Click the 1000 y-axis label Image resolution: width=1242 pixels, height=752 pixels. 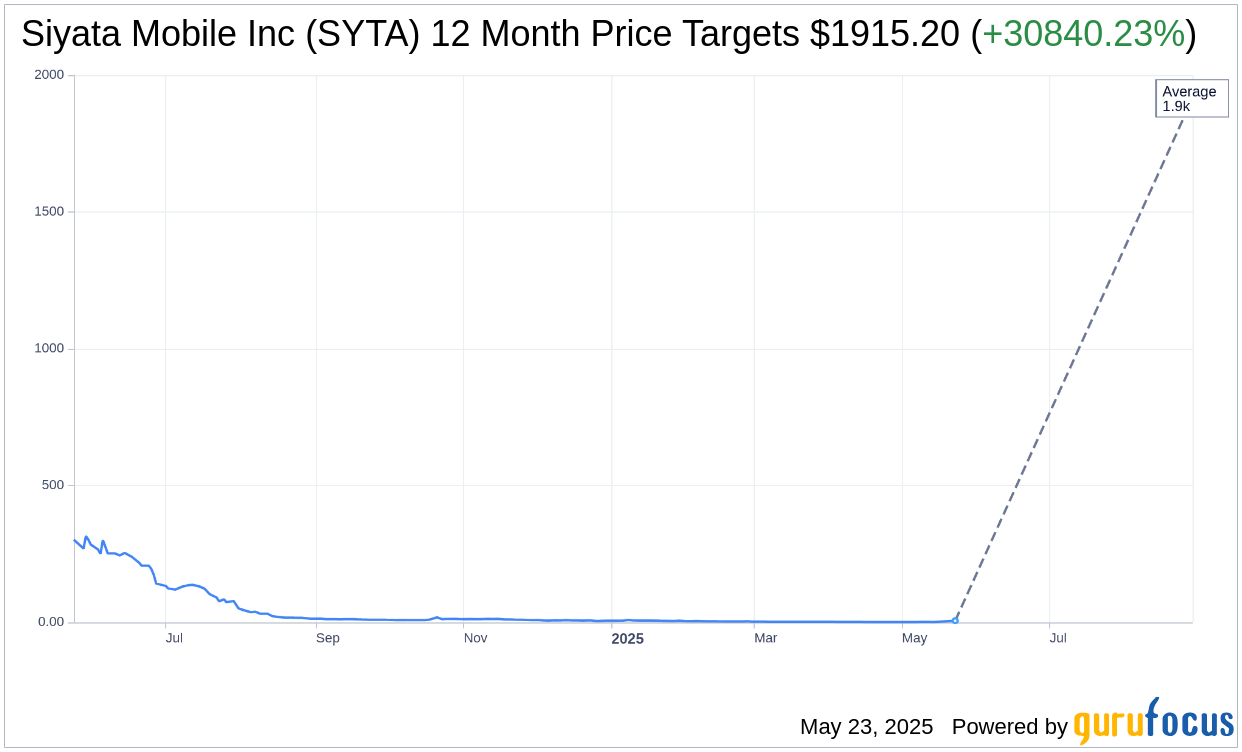coord(48,349)
